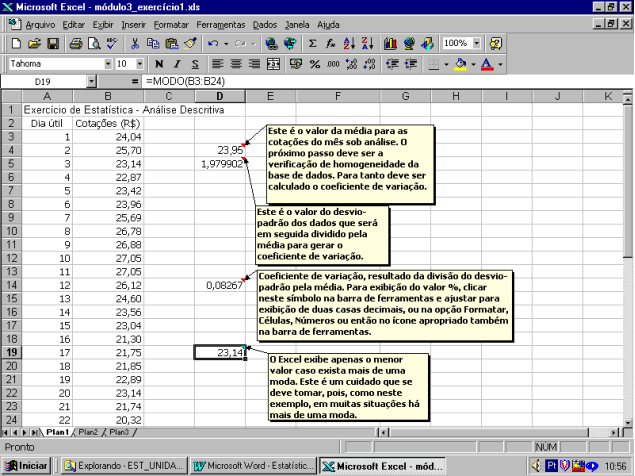The image size is (635, 476).
Task: Click the Iniciar start button
Action: 28,465
